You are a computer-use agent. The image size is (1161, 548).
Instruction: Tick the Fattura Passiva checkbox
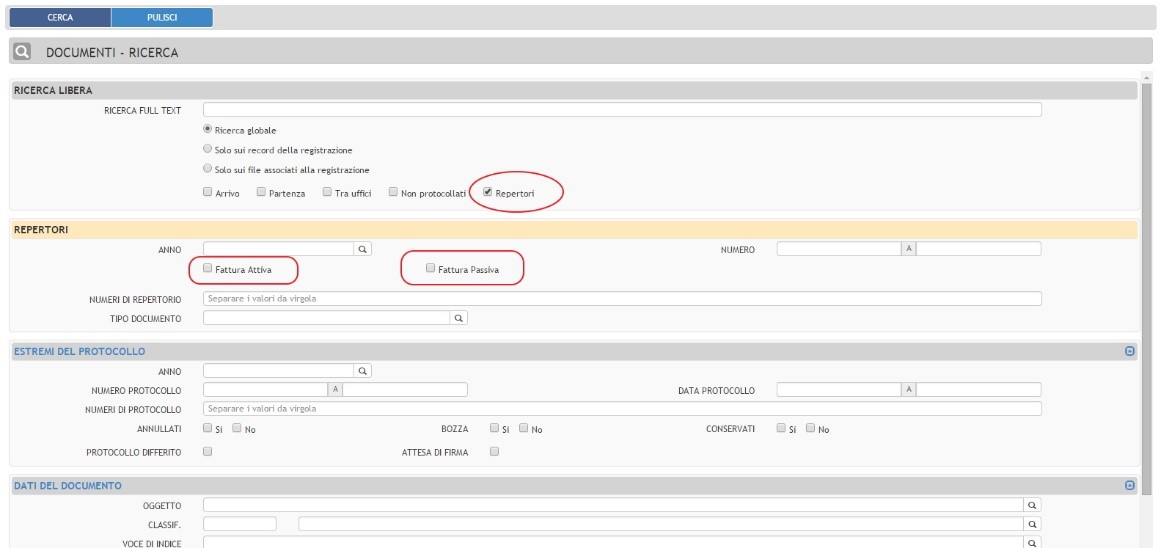(430, 269)
